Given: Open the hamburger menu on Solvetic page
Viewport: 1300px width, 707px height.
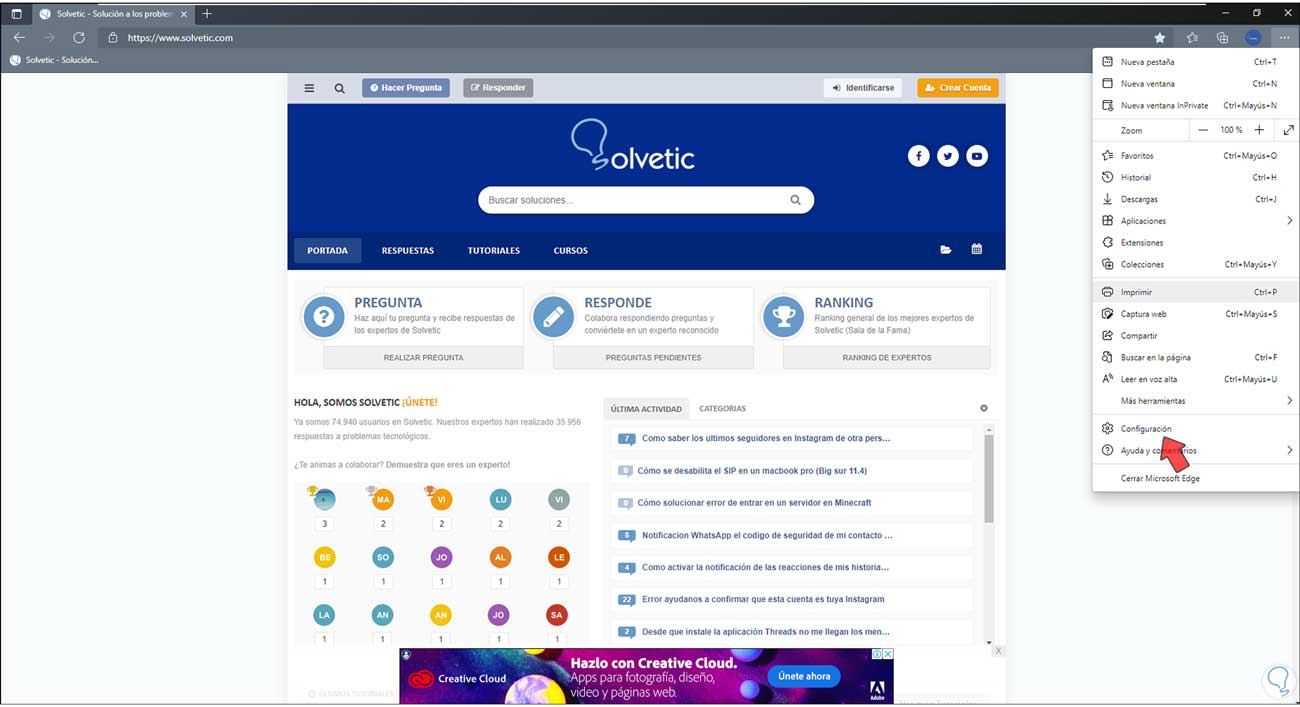Looking at the screenshot, I should [x=309, y=88].
